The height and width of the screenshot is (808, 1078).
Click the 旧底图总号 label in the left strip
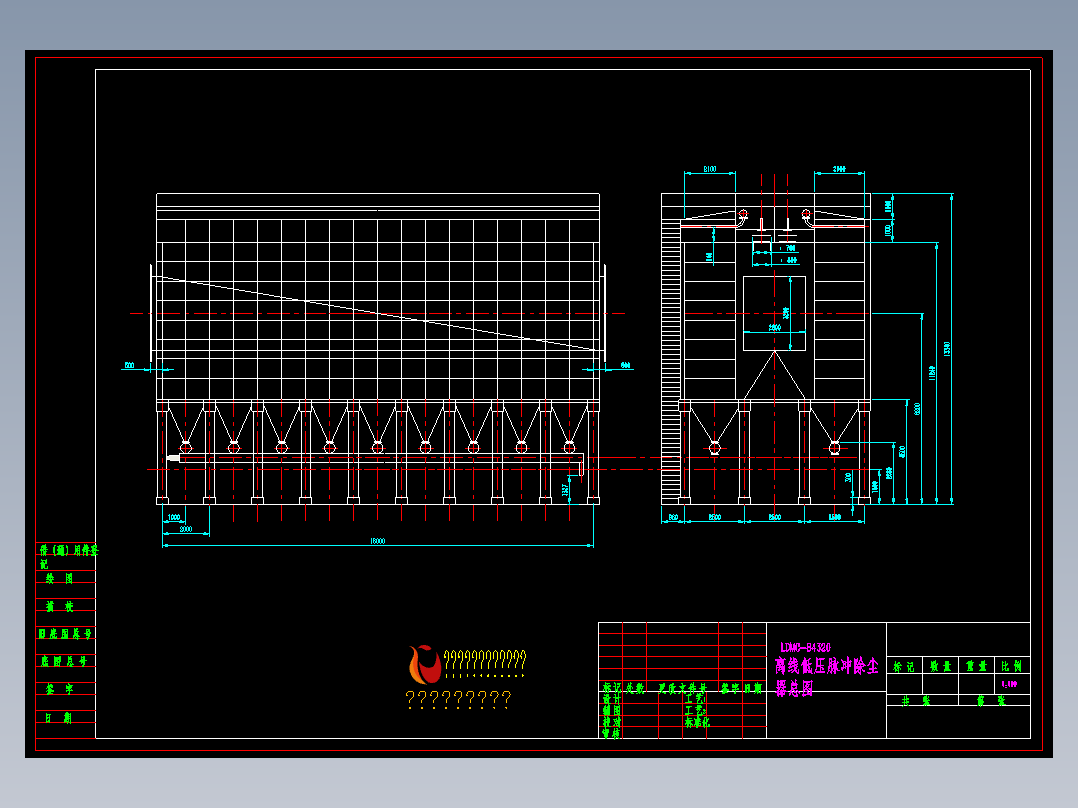65,633
